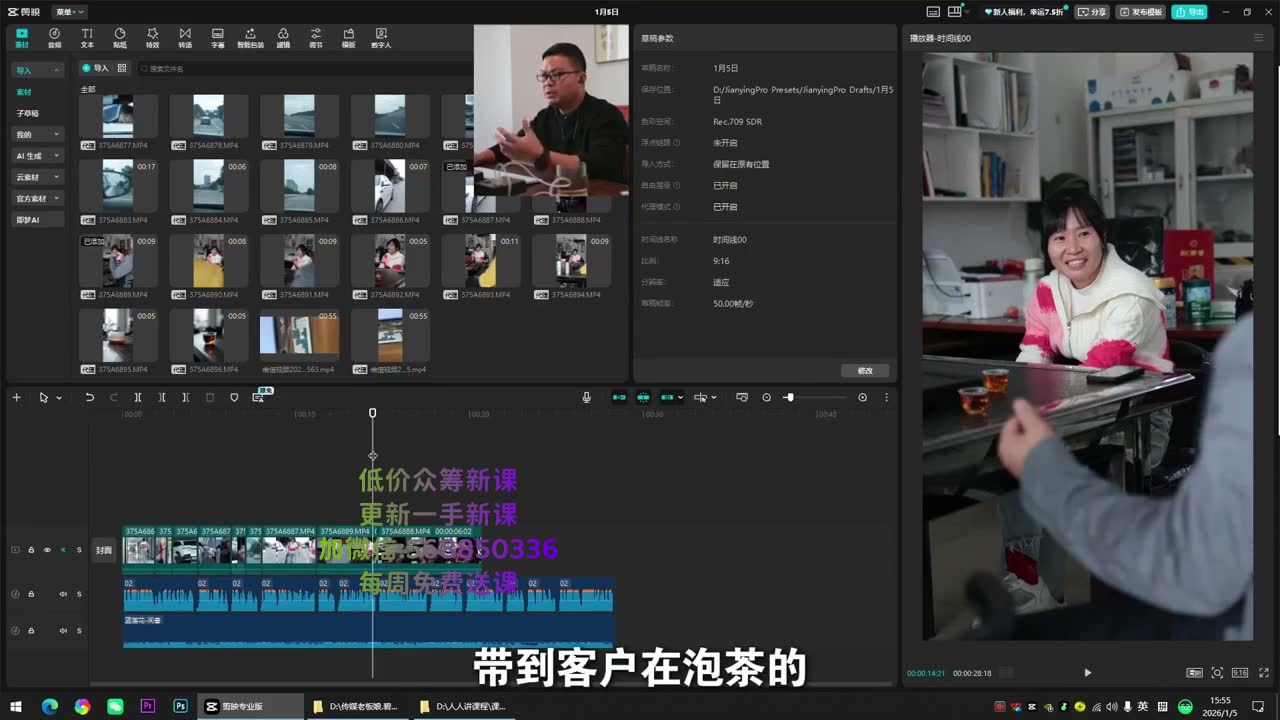Select the 375A6892.MP4 thumbnail
The image size is (1280, 720).
click(x=390, y=261)
